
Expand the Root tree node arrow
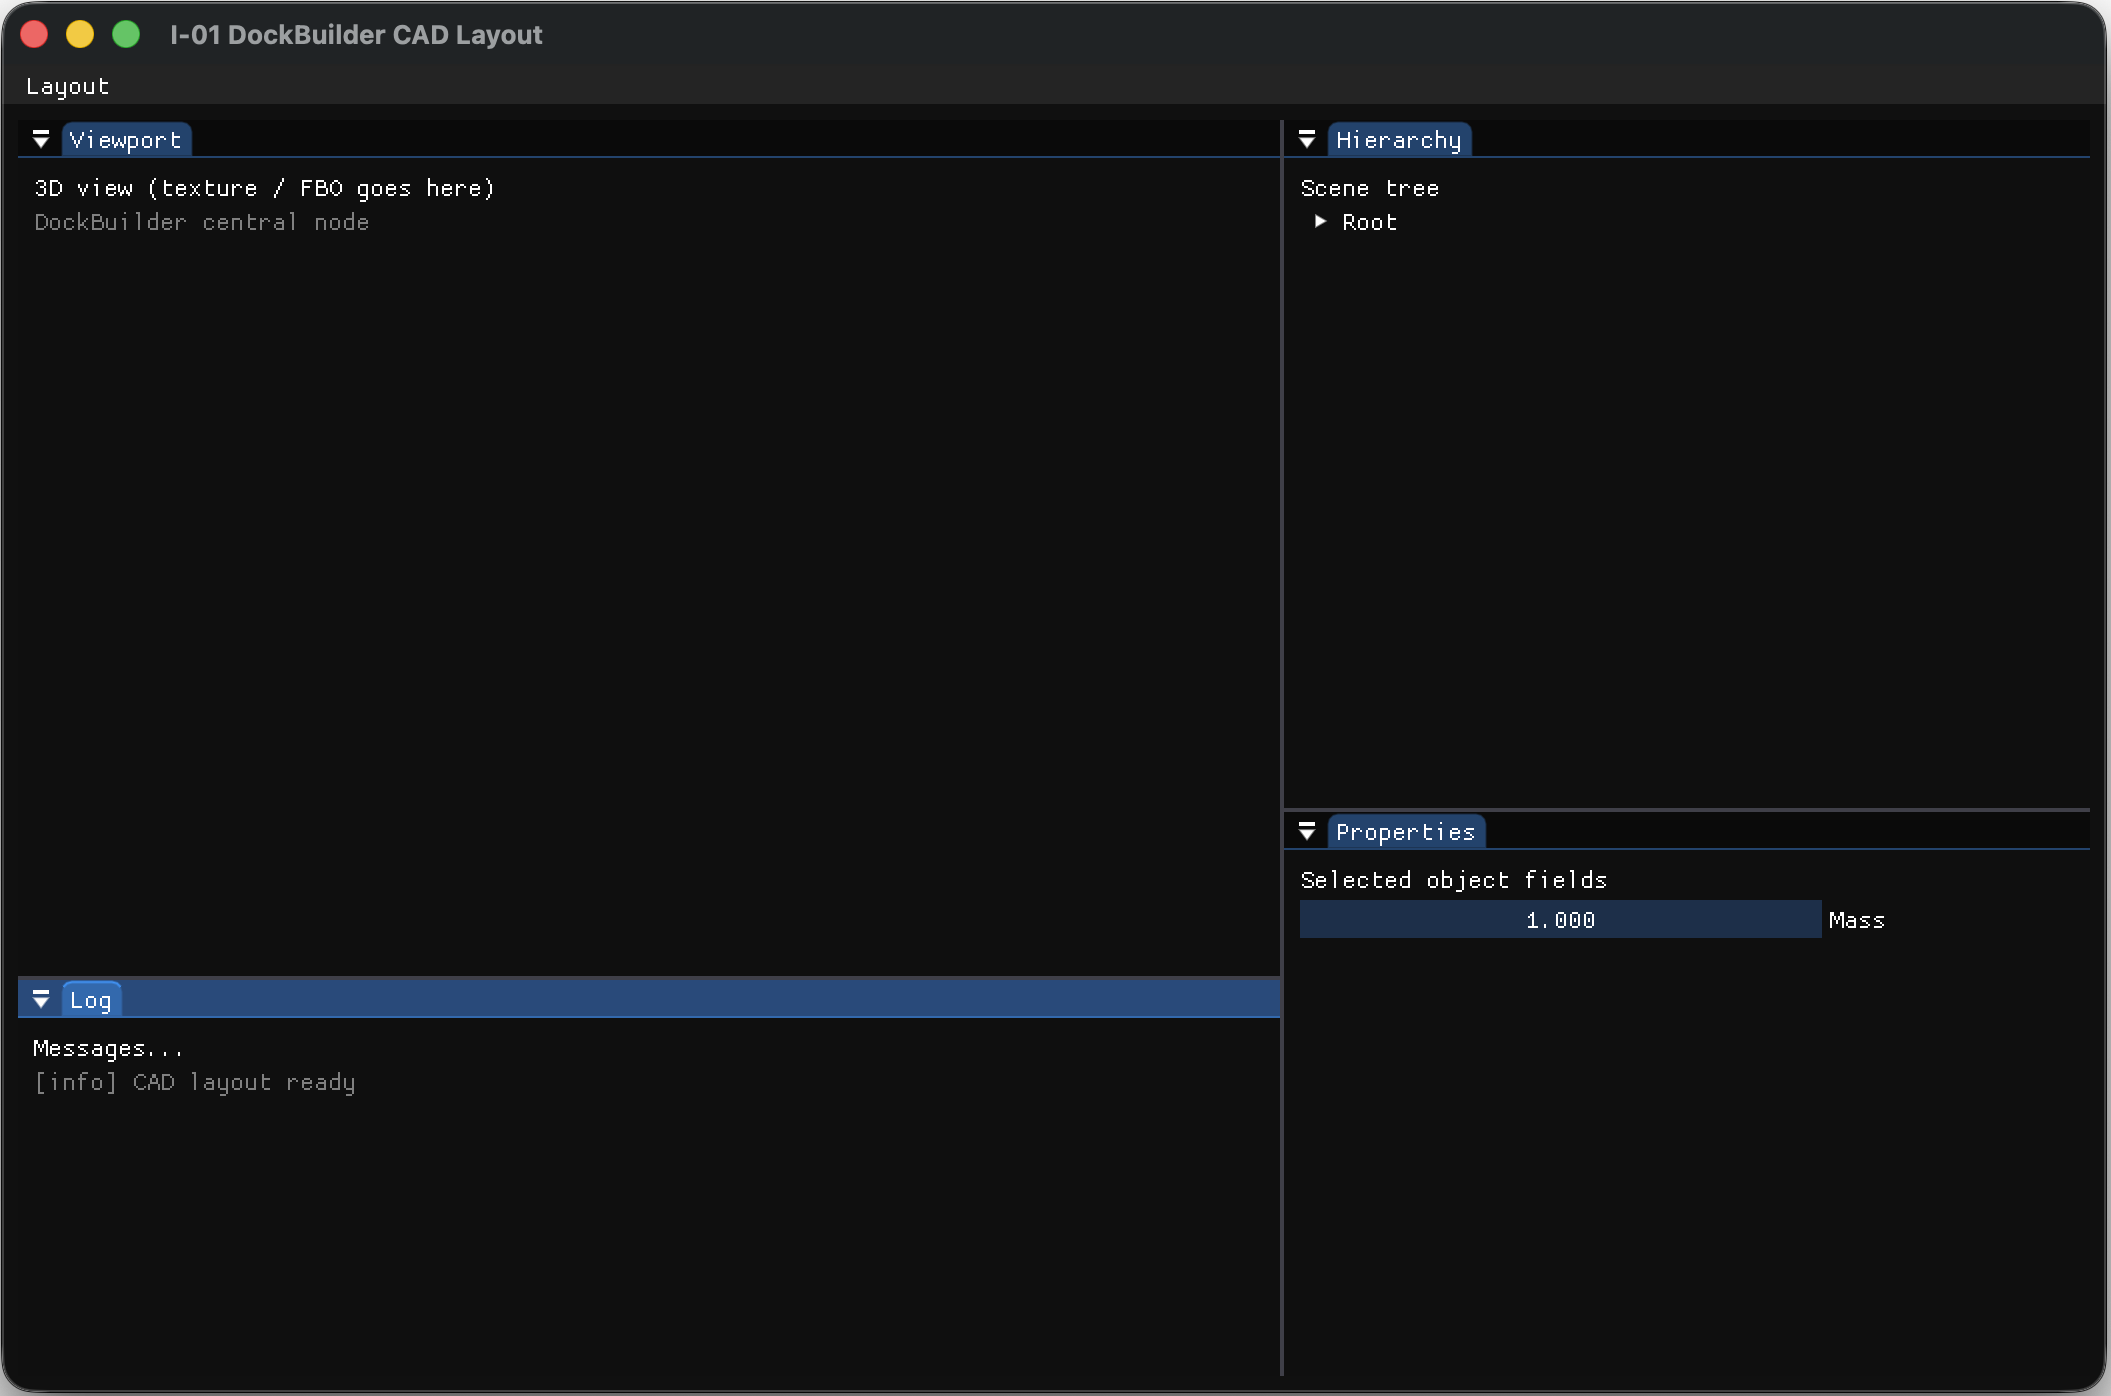click(x=1320, y=221)
